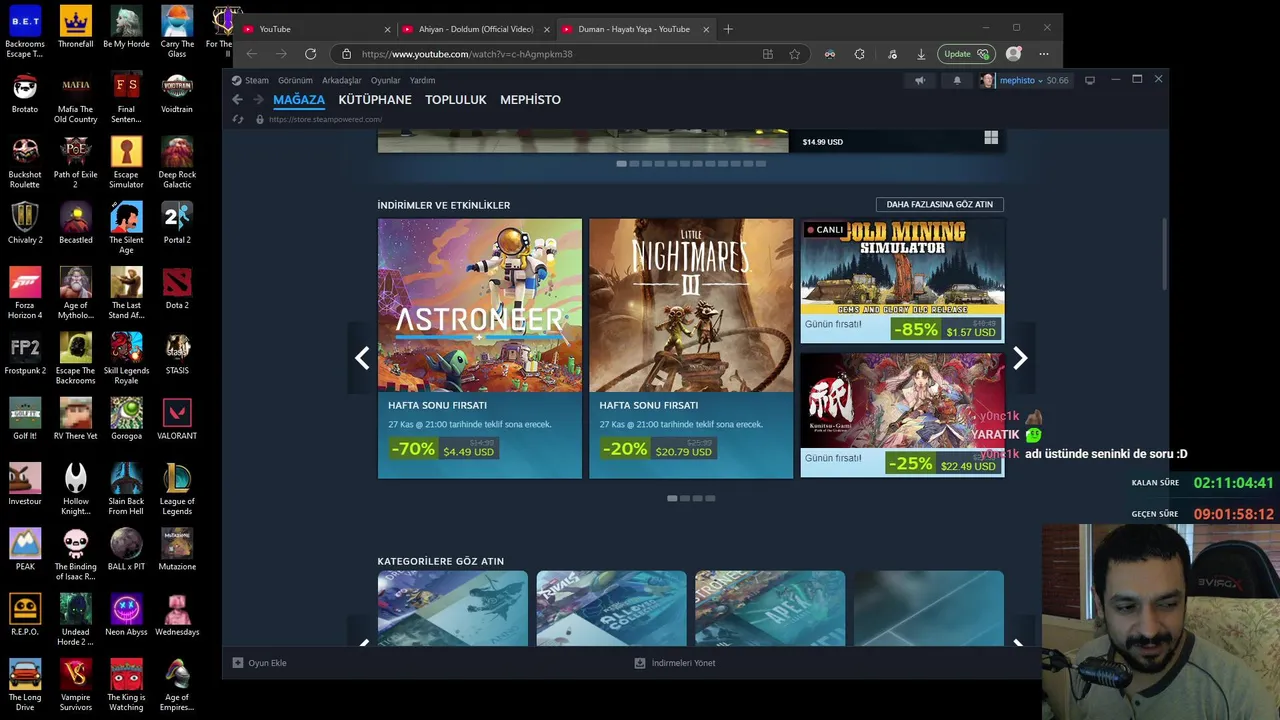Image resolution: width=1280 pixels, height=720 pixels.
Task: Switch Steam to Big Picture mode icon
Action: (x=1090, y=80)
